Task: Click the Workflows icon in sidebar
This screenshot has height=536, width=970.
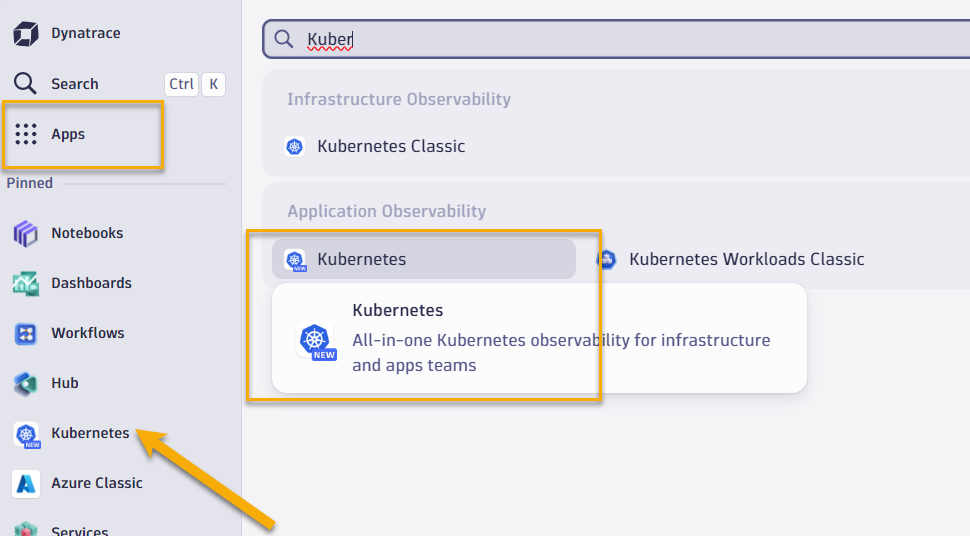Action: [x=26, y=333]
